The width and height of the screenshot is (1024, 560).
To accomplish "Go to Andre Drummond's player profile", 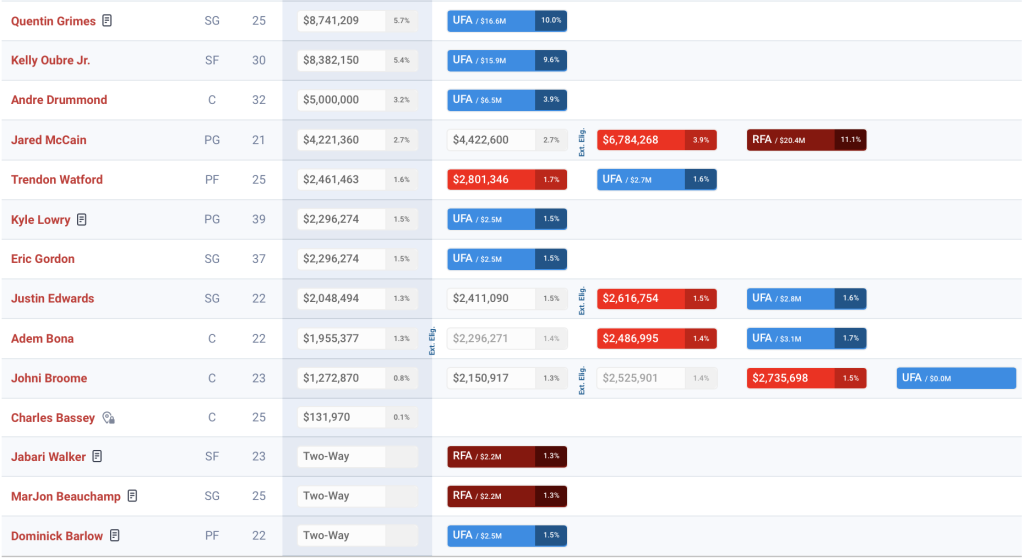I will 59,100.
